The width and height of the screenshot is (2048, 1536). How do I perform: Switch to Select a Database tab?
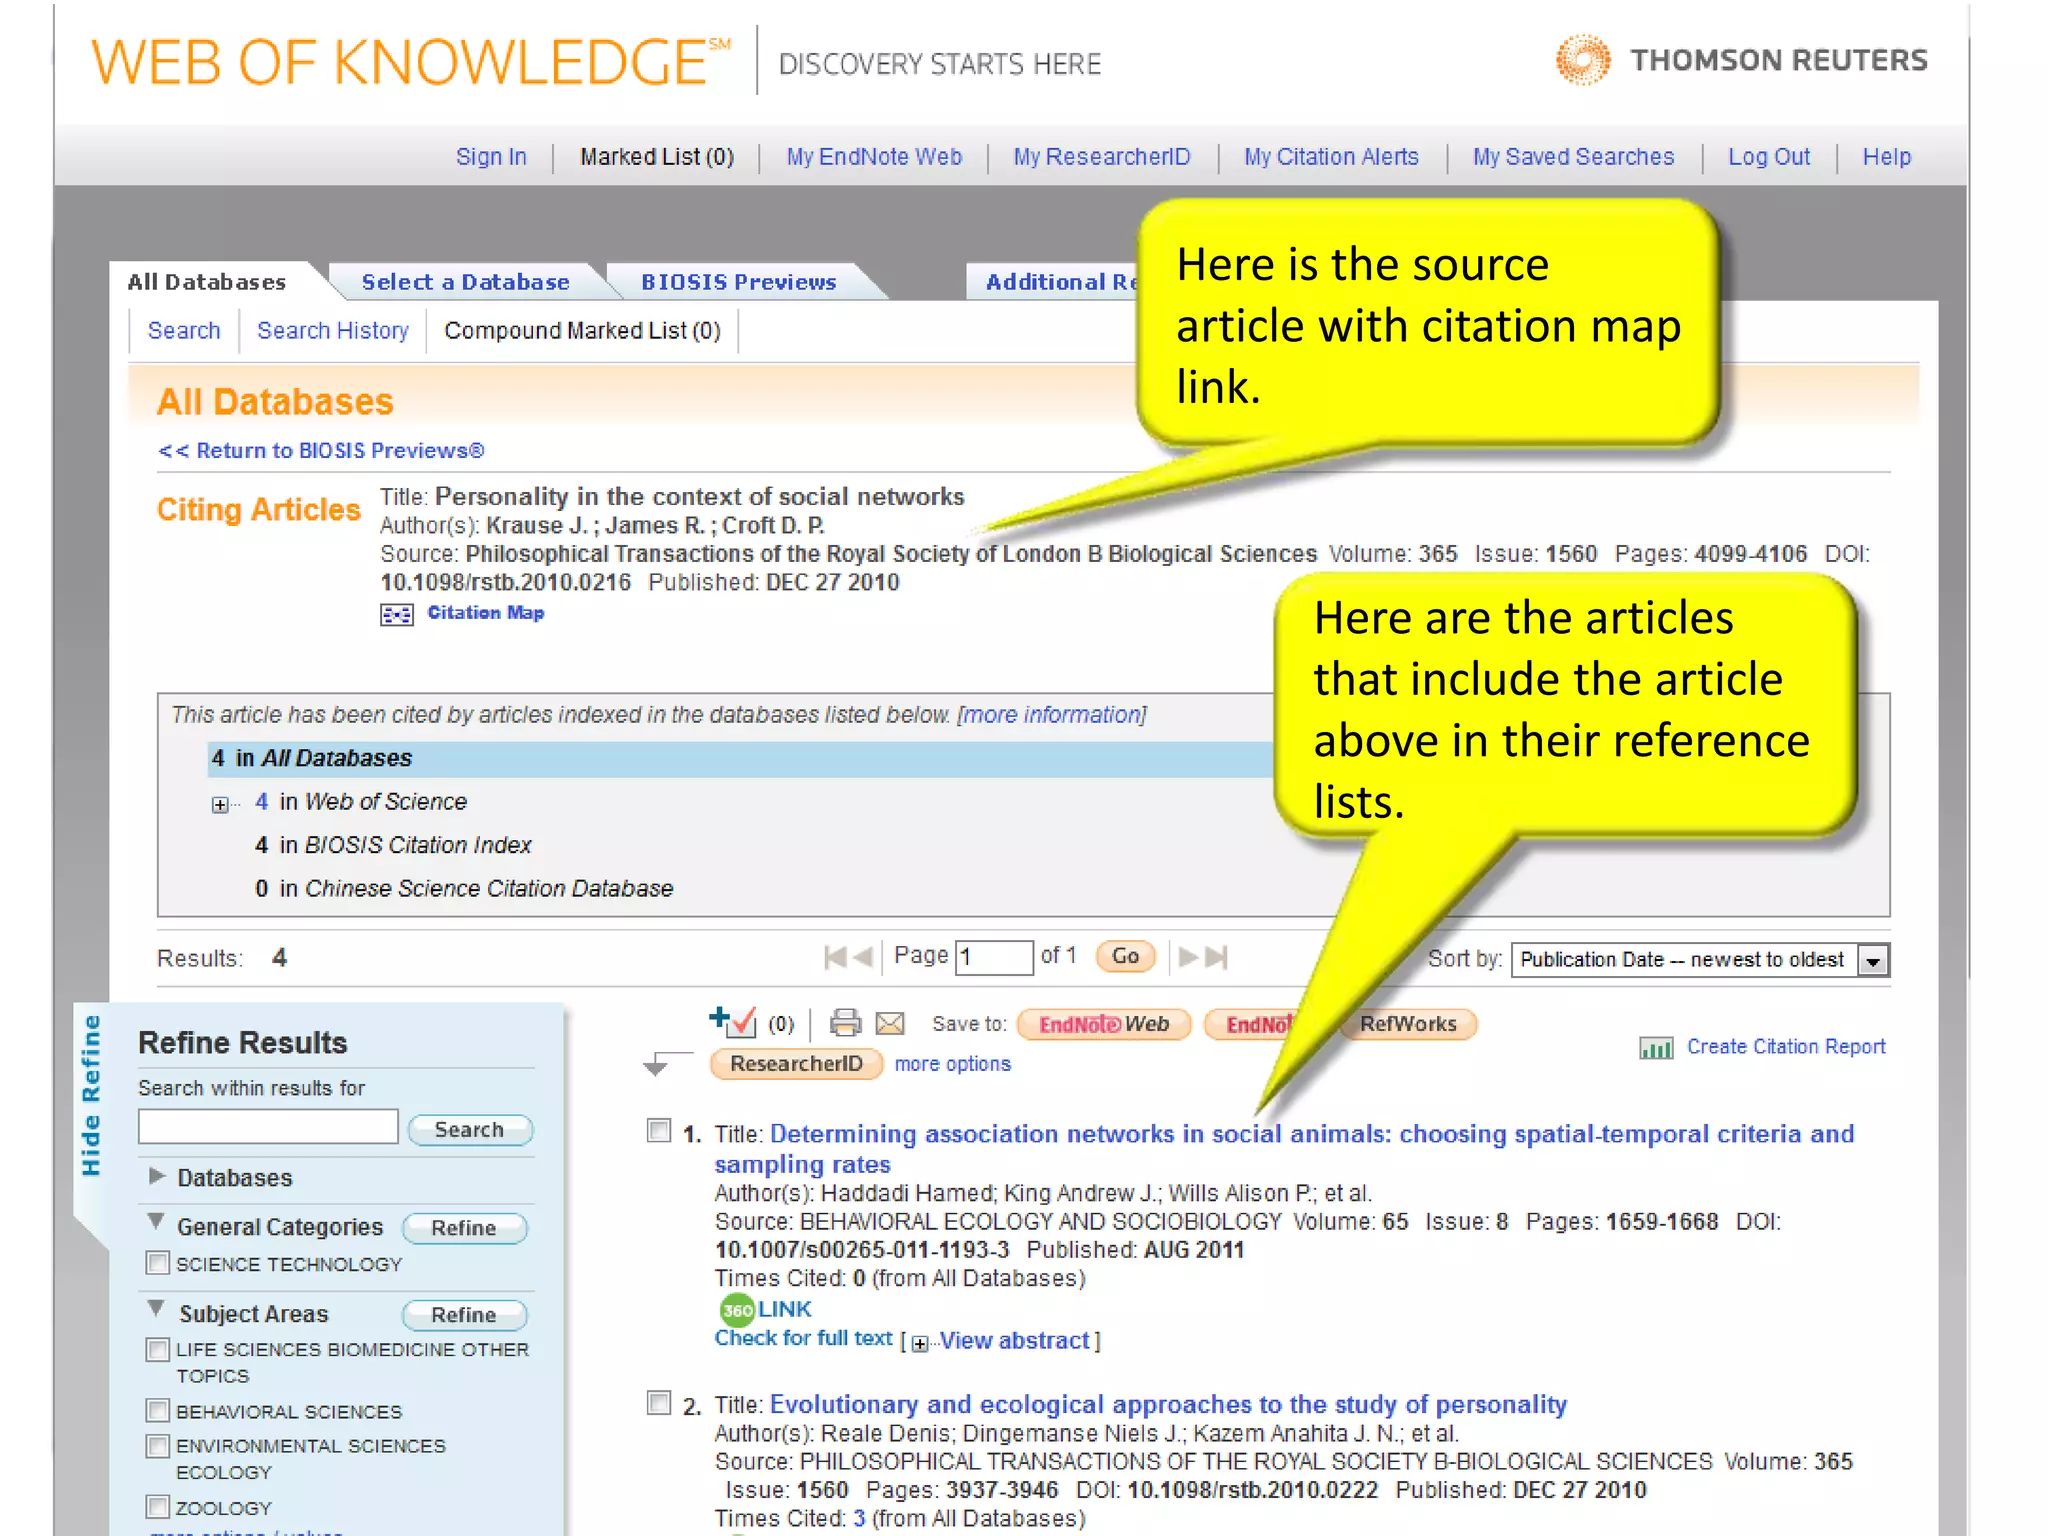(466, 282)
